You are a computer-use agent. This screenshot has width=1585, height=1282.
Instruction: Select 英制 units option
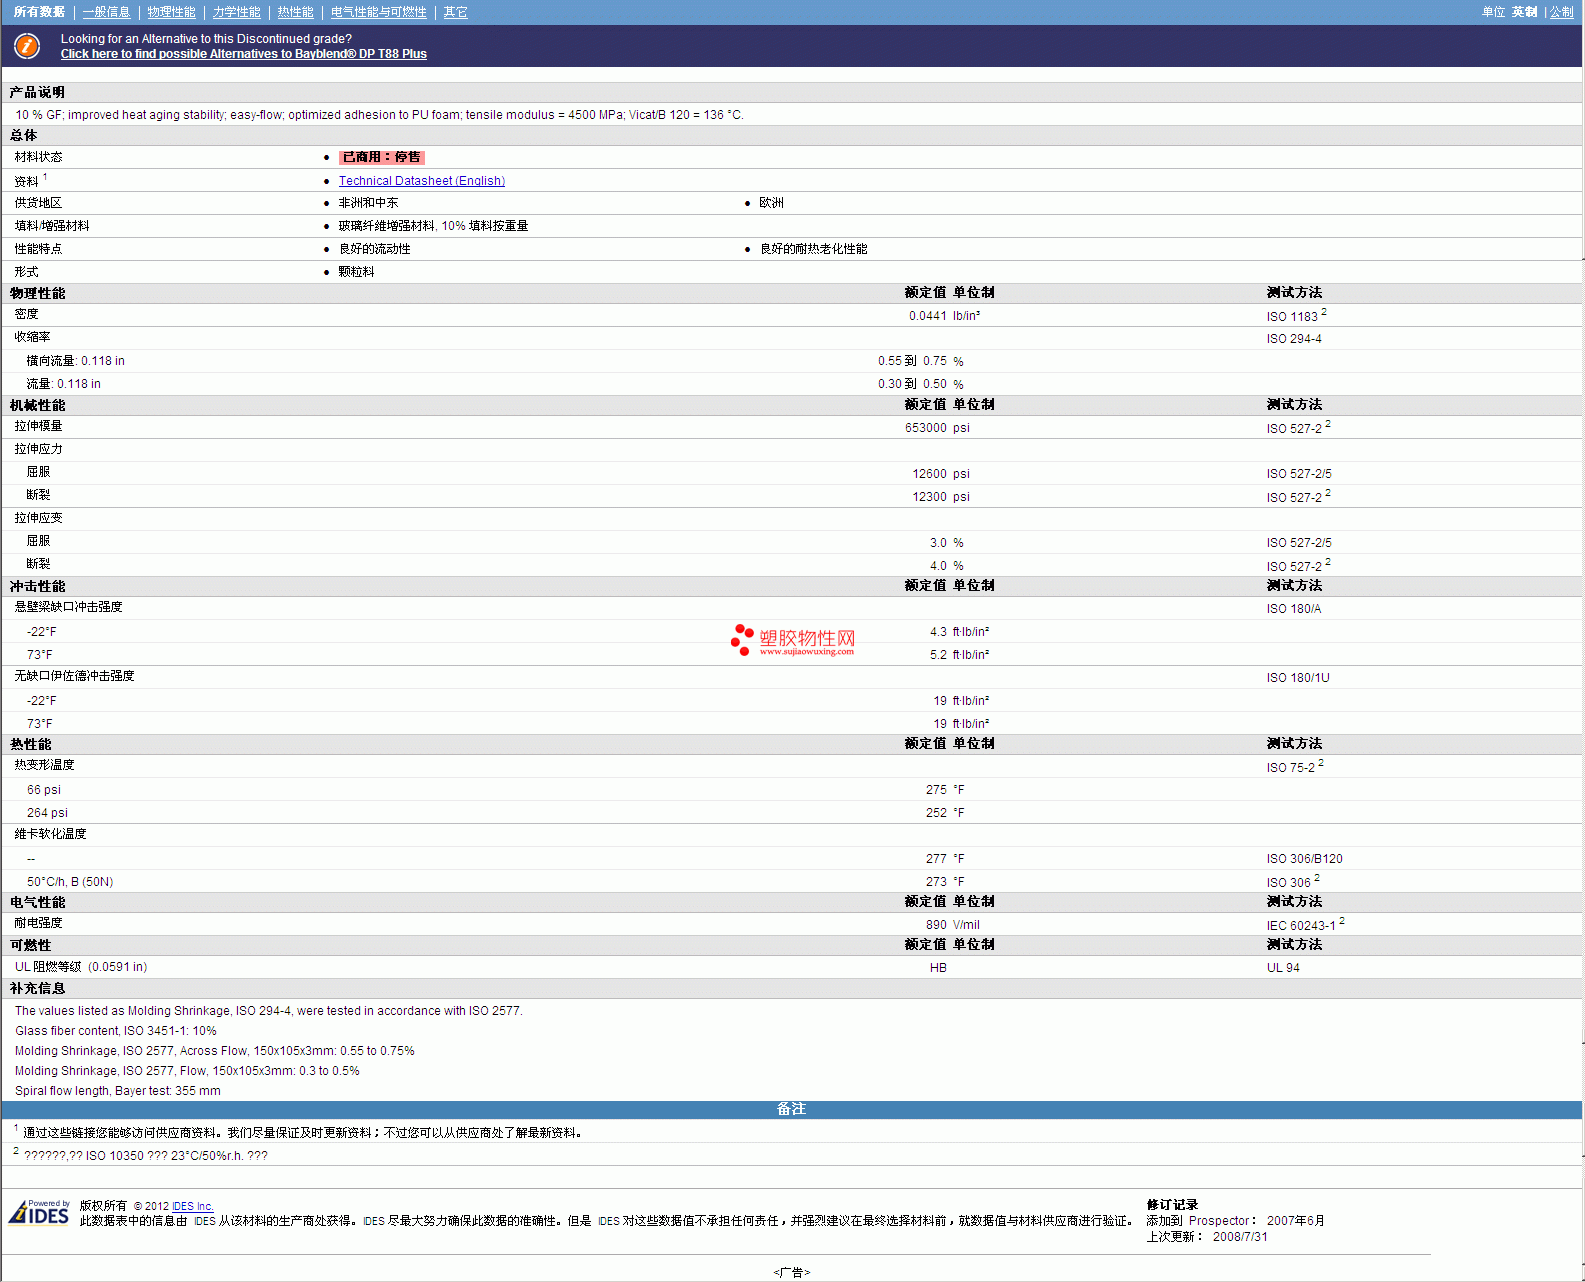[1524, 12]
